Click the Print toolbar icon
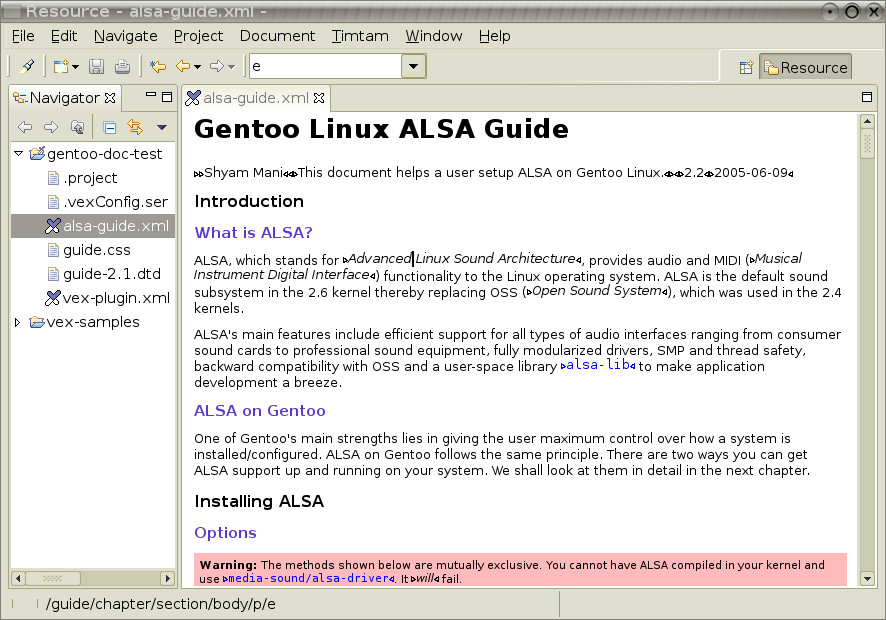The image size is (886, 620). pos(122,67)
